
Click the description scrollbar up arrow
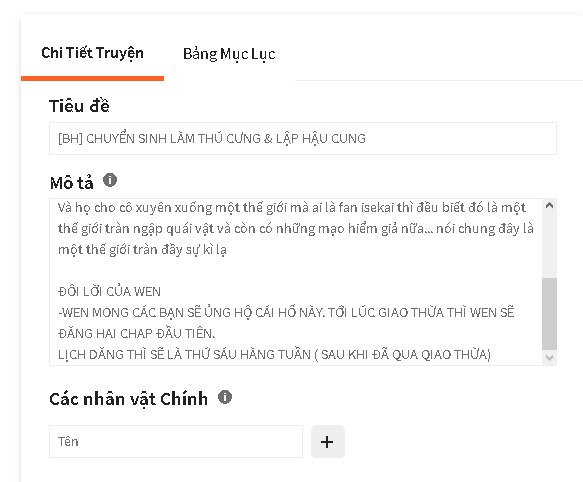549,206
